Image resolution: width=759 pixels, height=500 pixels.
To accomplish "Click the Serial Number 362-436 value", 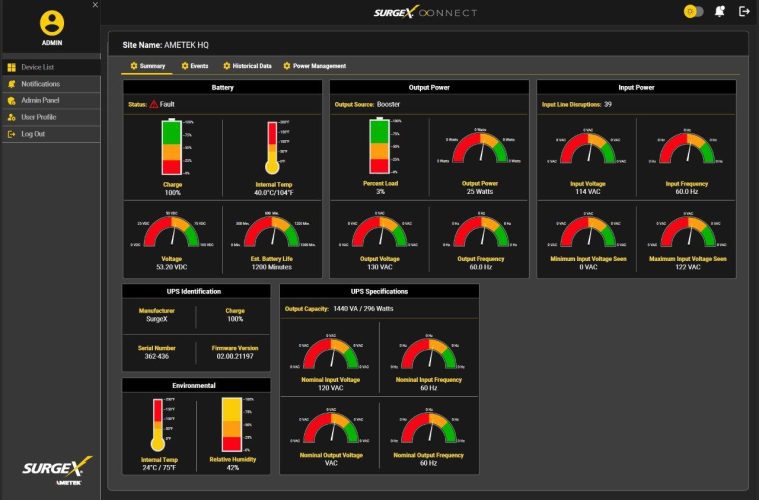I will tap(156, 356).
